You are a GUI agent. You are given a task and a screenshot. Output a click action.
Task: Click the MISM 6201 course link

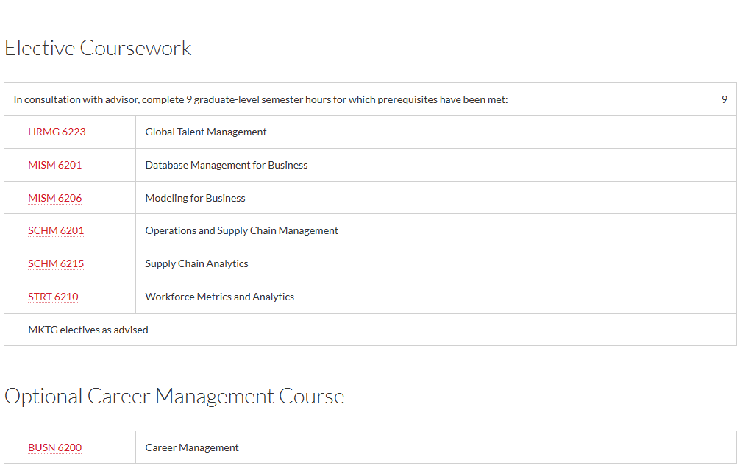55,165
